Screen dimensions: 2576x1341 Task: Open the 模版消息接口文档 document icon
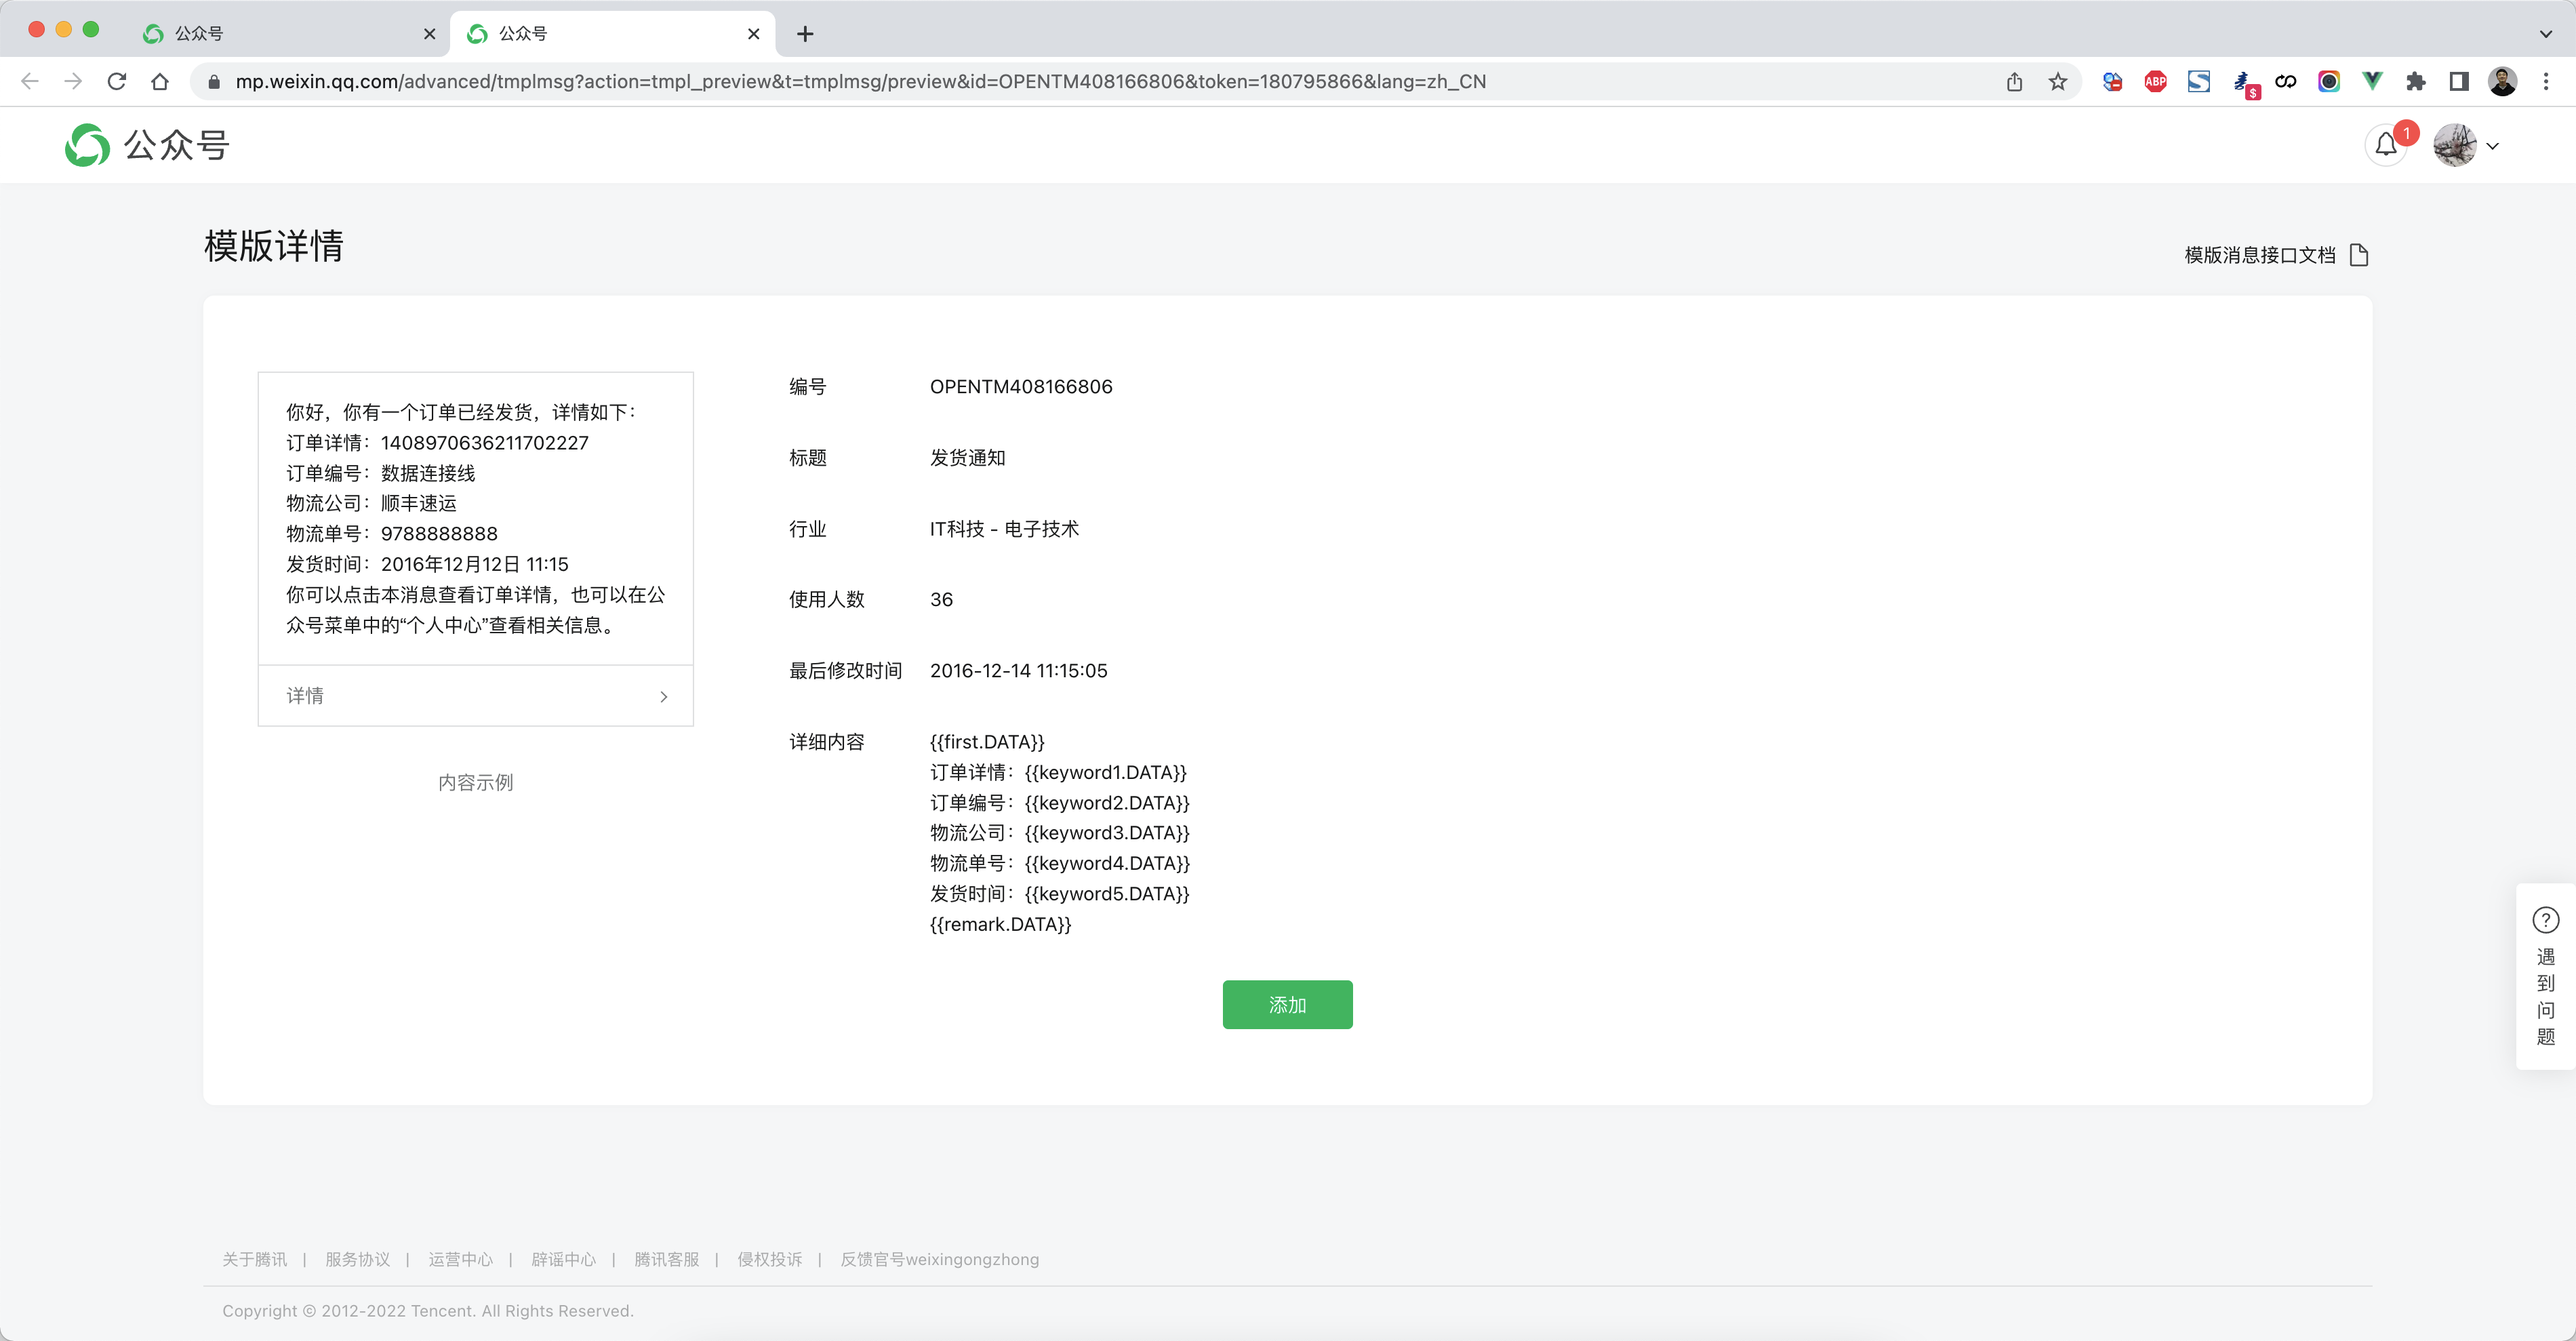(2359, 255)
